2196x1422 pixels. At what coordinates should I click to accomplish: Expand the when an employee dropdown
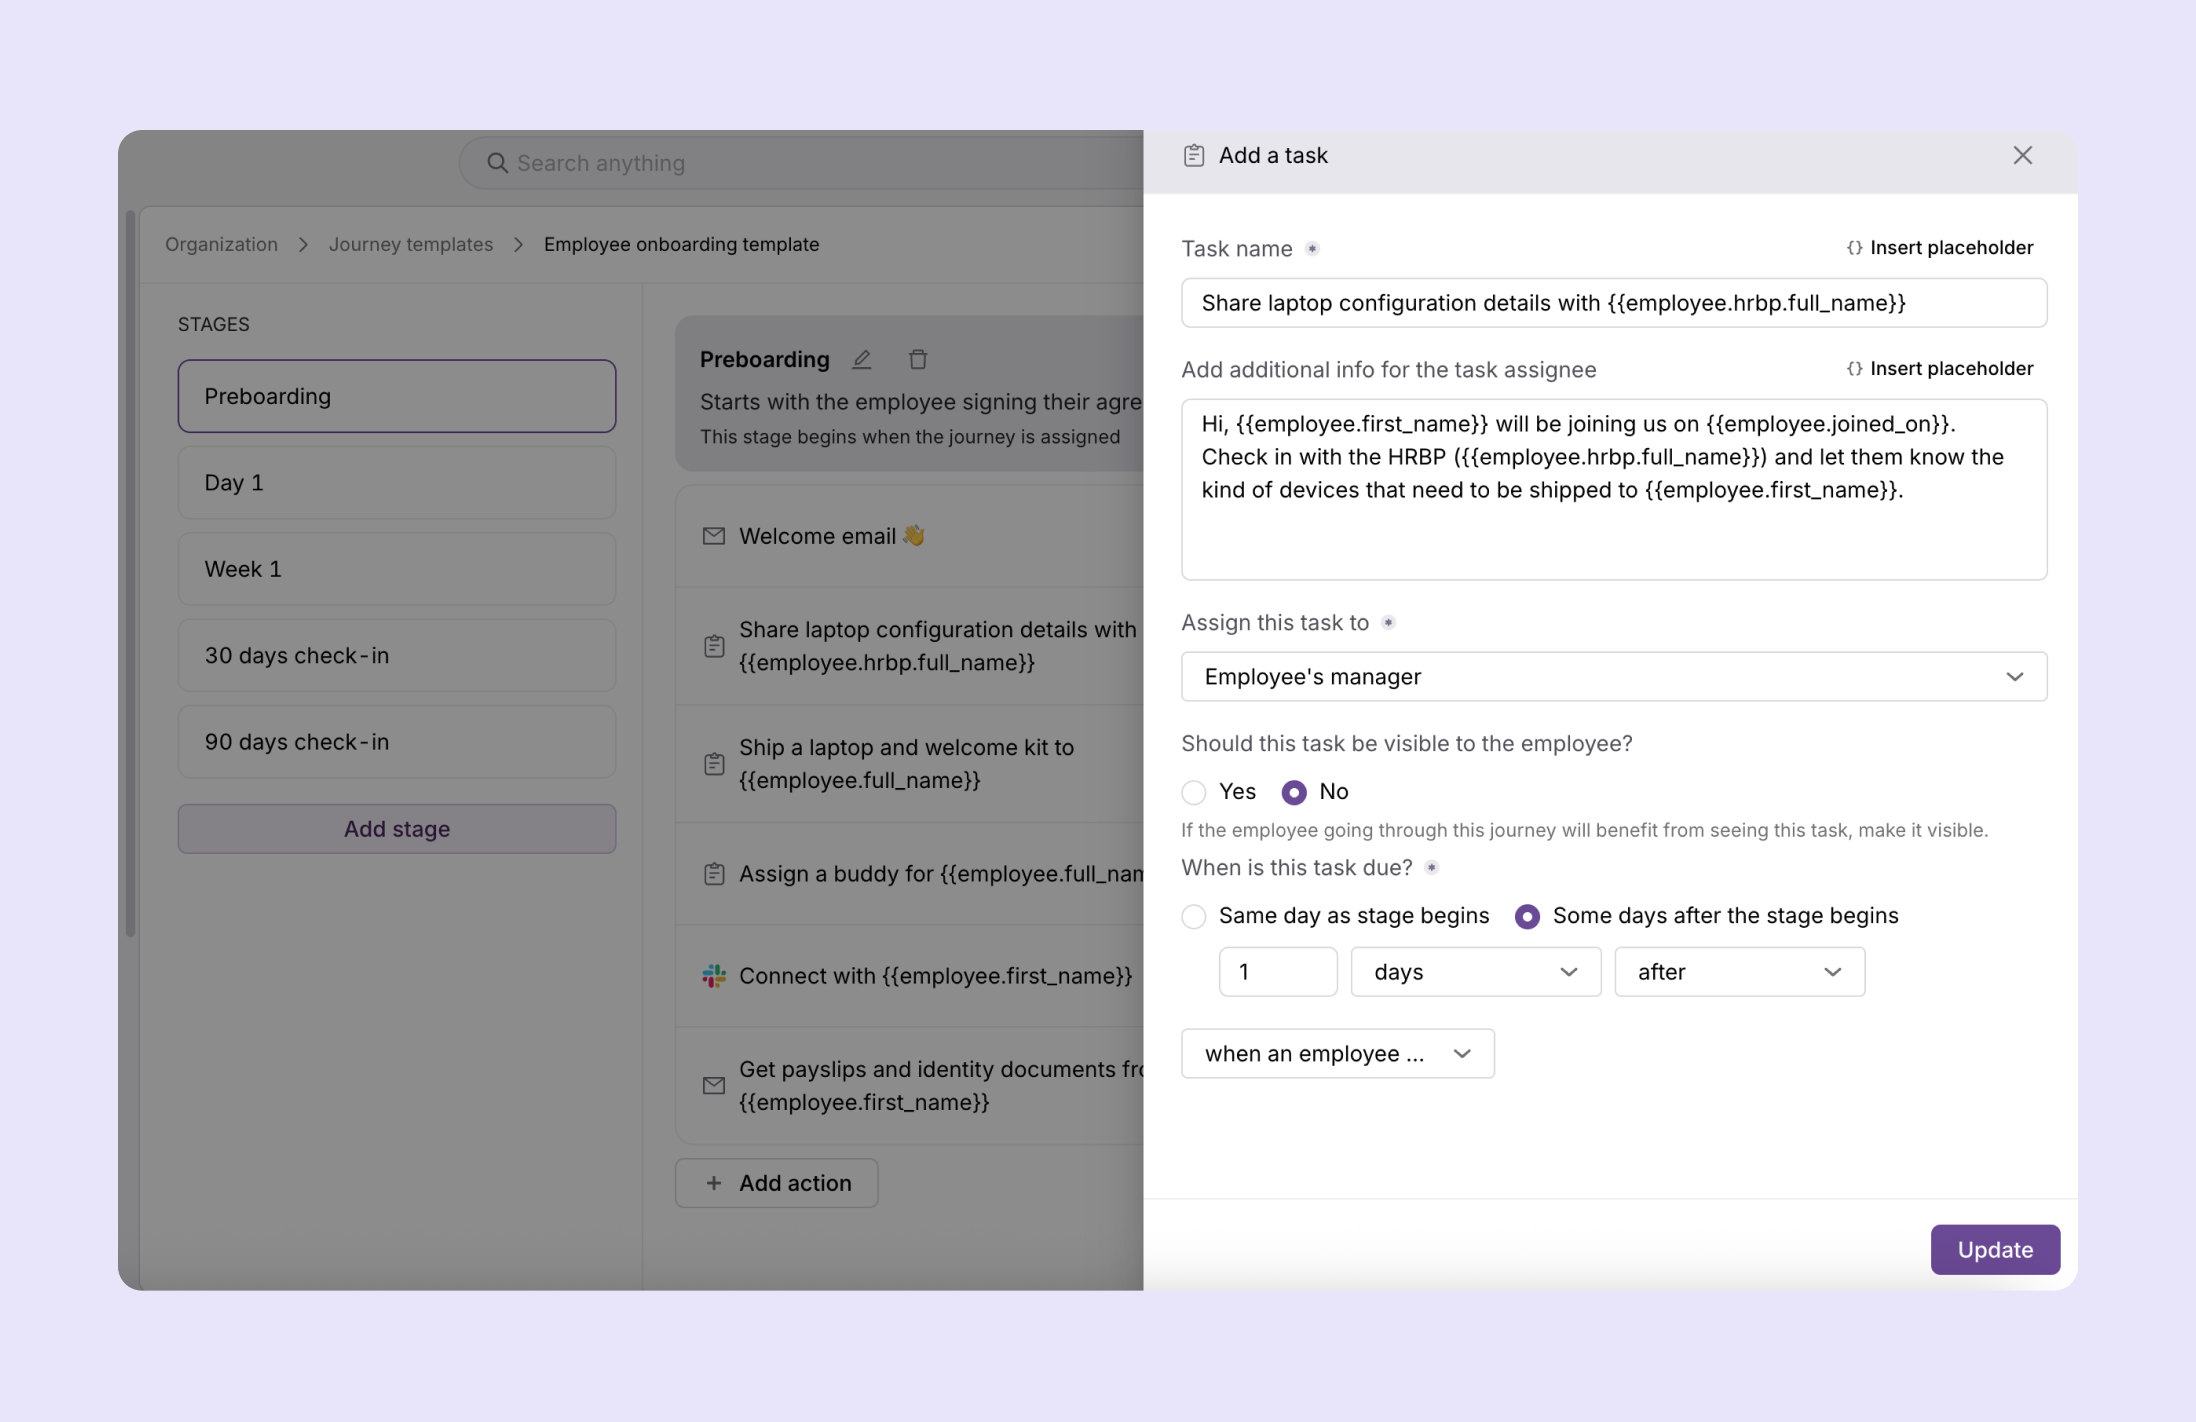tap(1337, 1053)
